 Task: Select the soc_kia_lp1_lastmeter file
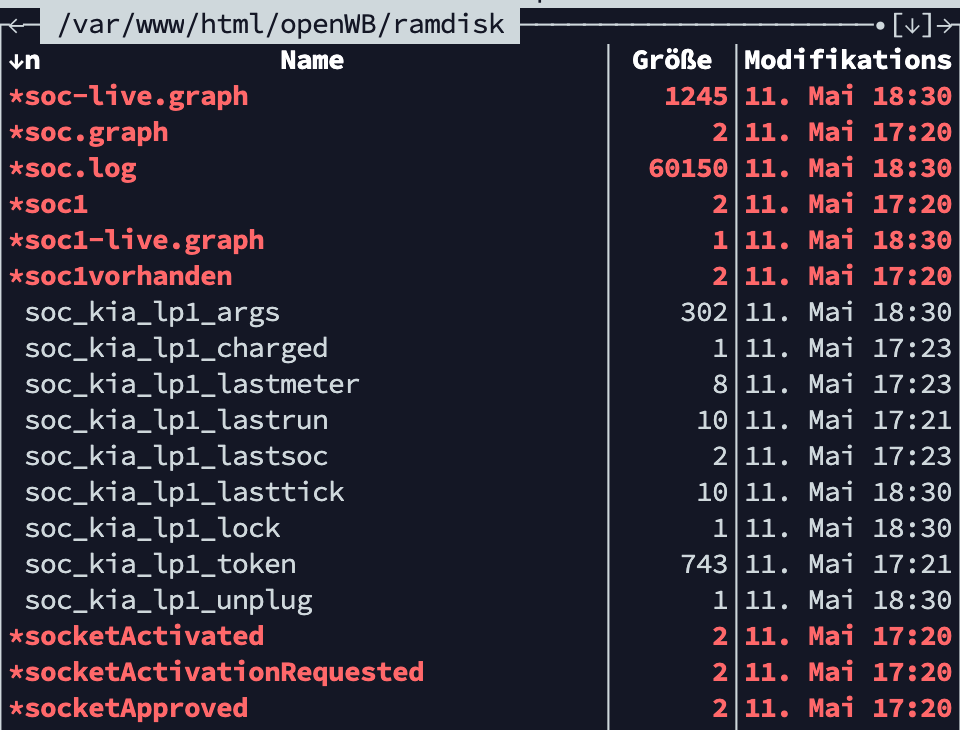[192, 385]
